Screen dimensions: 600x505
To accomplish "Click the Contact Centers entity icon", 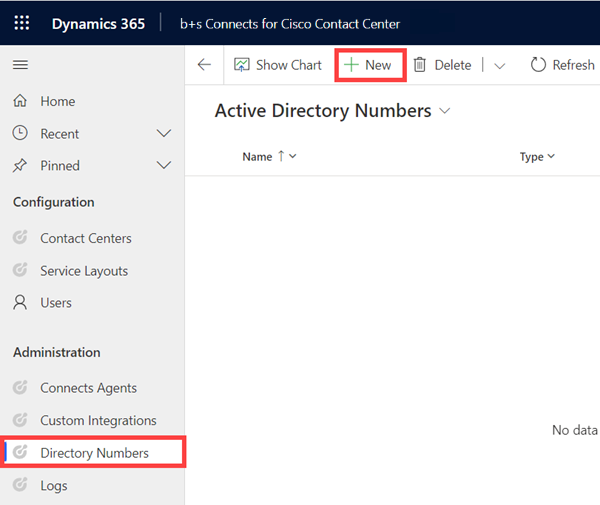I will tap(20, 238).
